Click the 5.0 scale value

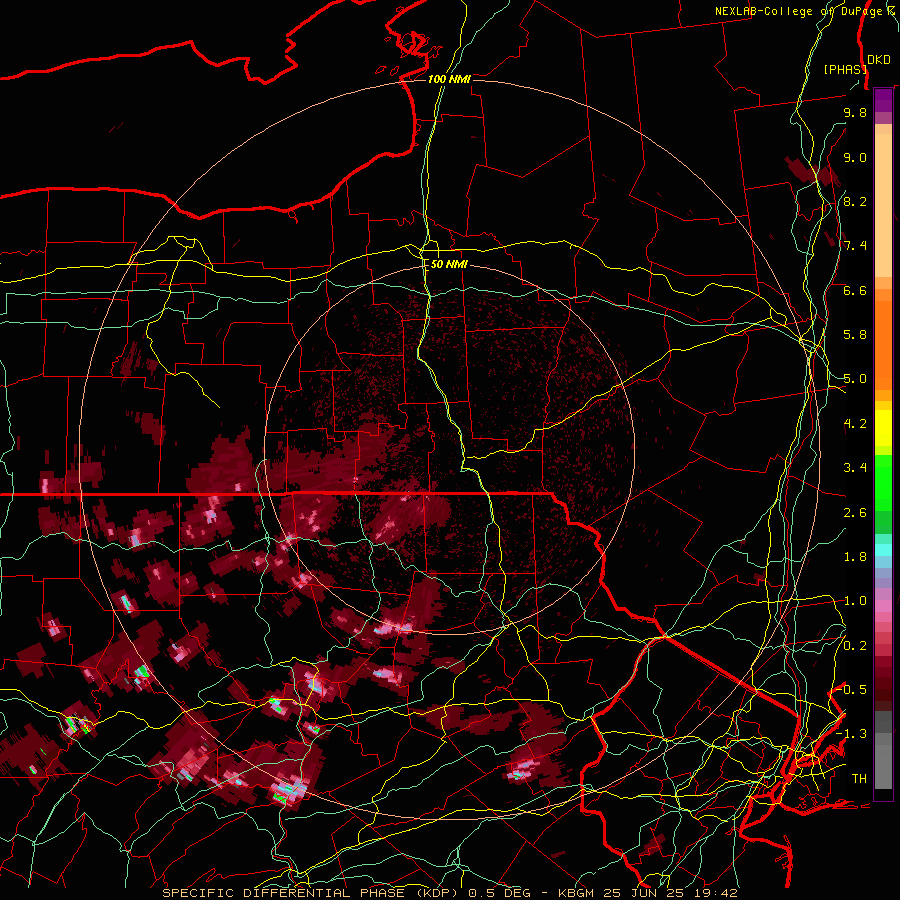855,379
